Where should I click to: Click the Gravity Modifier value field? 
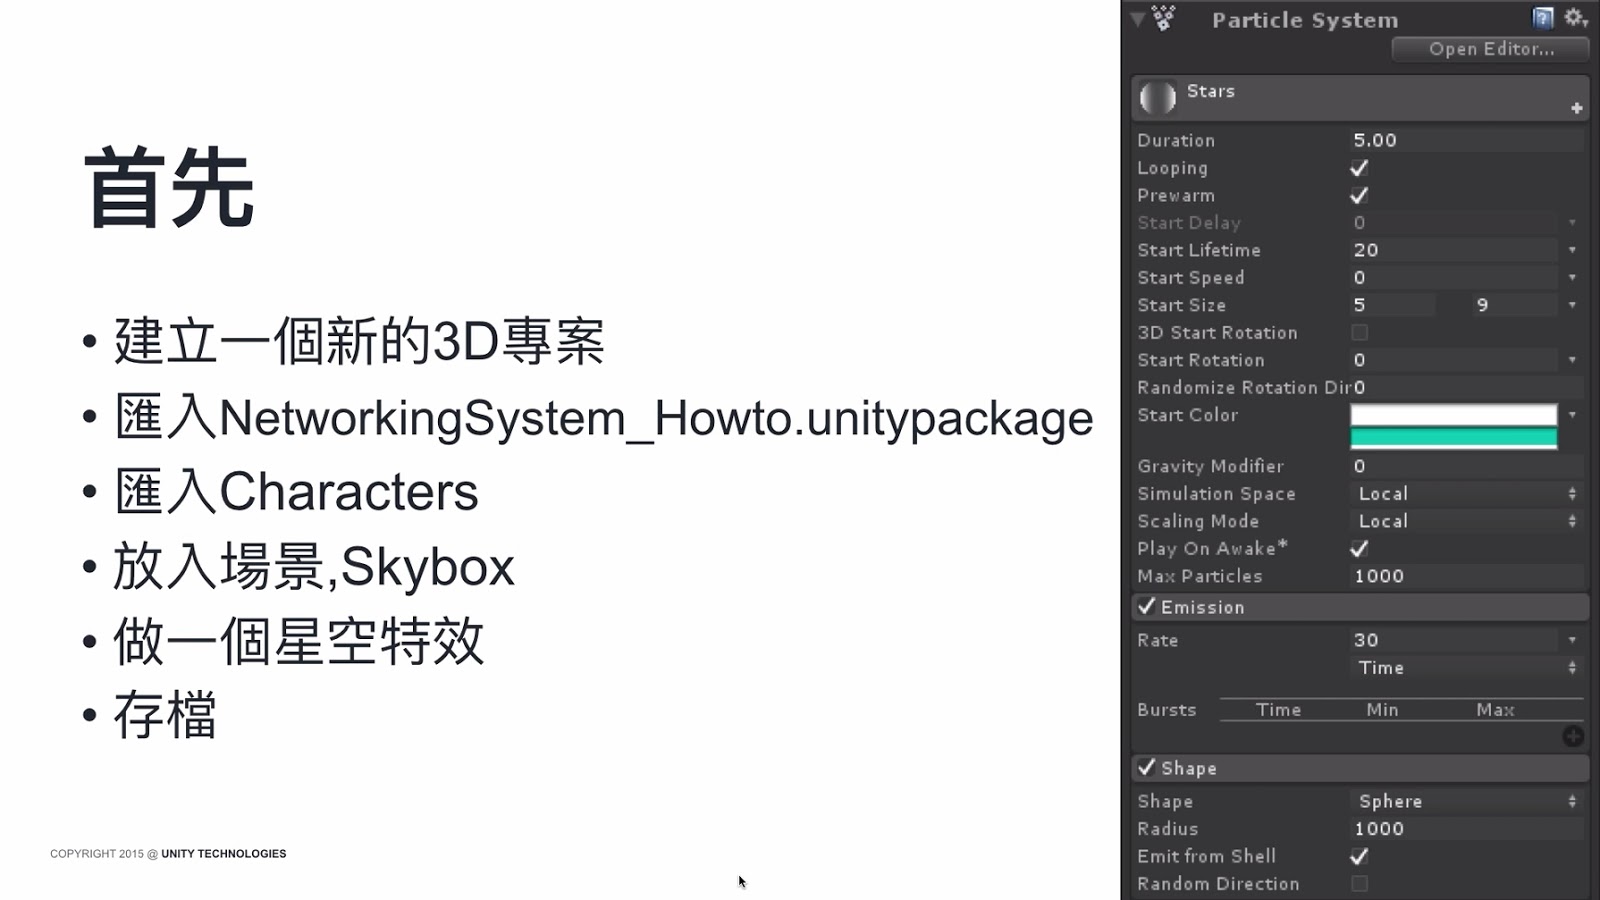[1467, 466]
